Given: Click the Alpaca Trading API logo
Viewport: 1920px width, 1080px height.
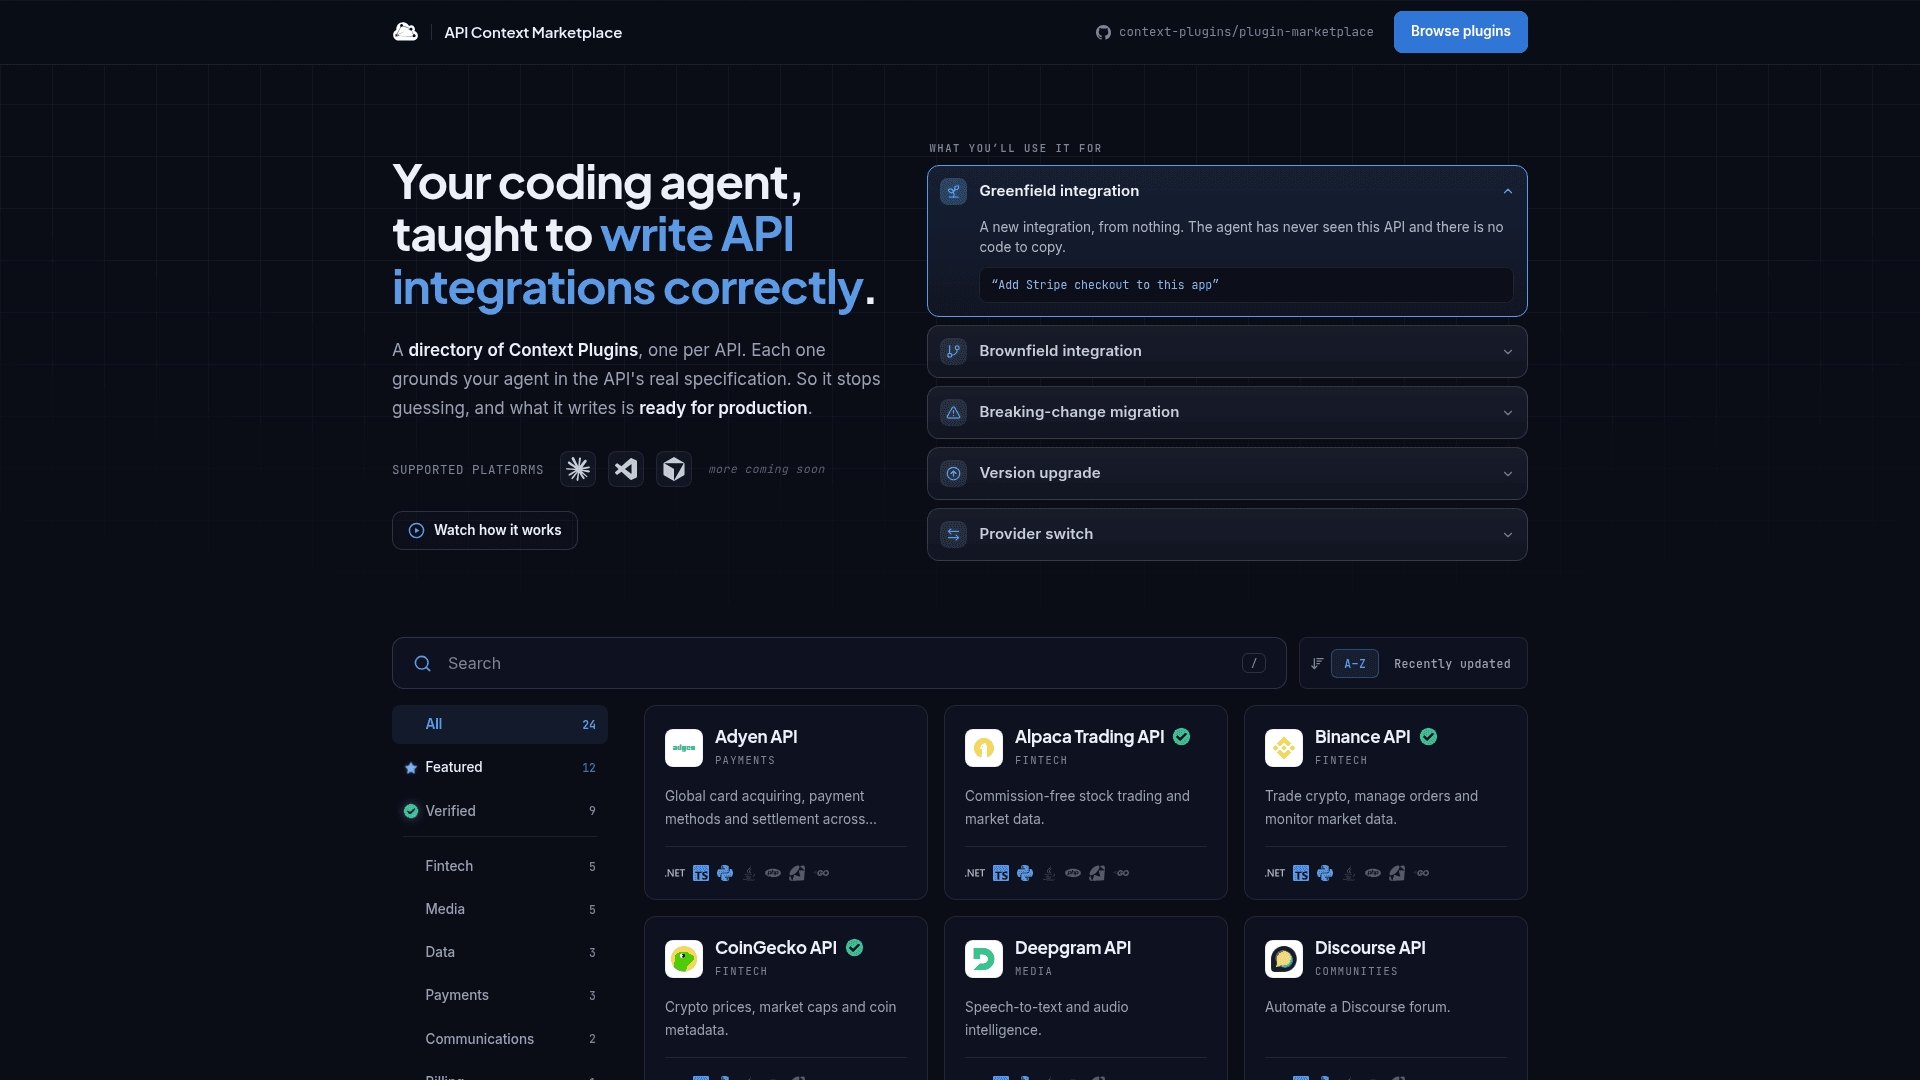Looking at the screenshot, I should click(x=984, y=748).
